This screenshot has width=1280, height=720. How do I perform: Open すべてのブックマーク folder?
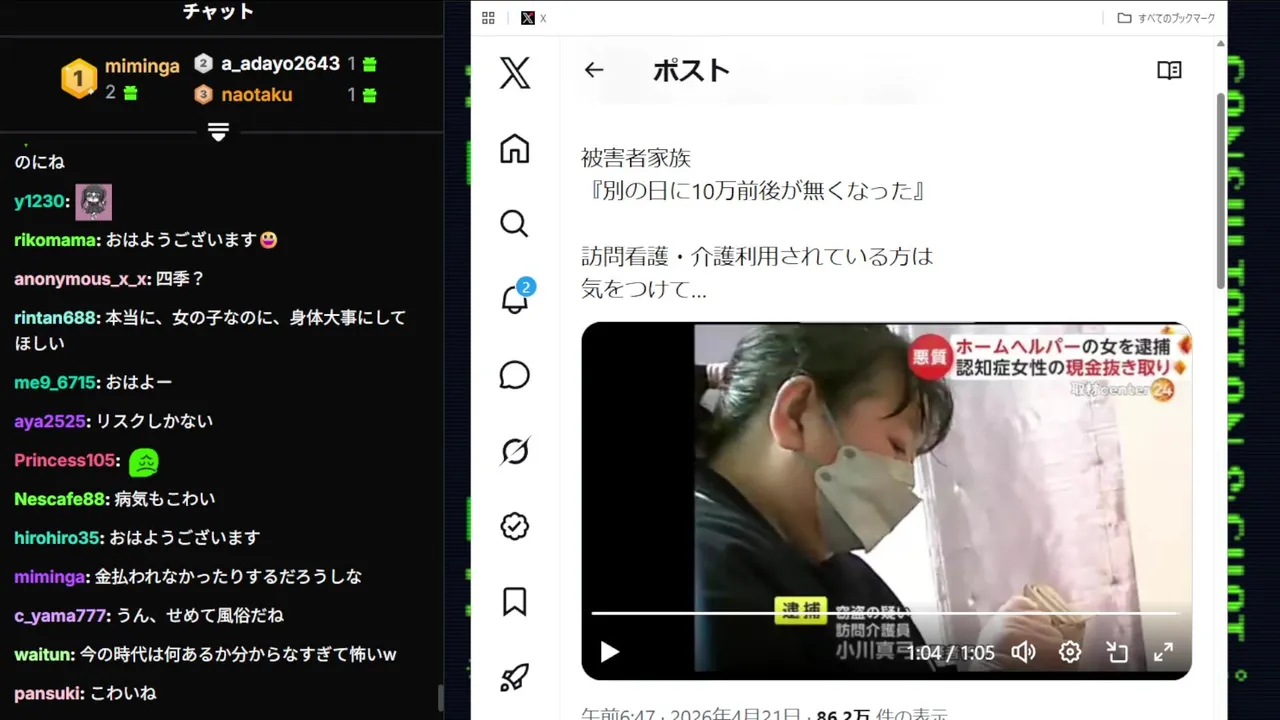coord(1166,18)
